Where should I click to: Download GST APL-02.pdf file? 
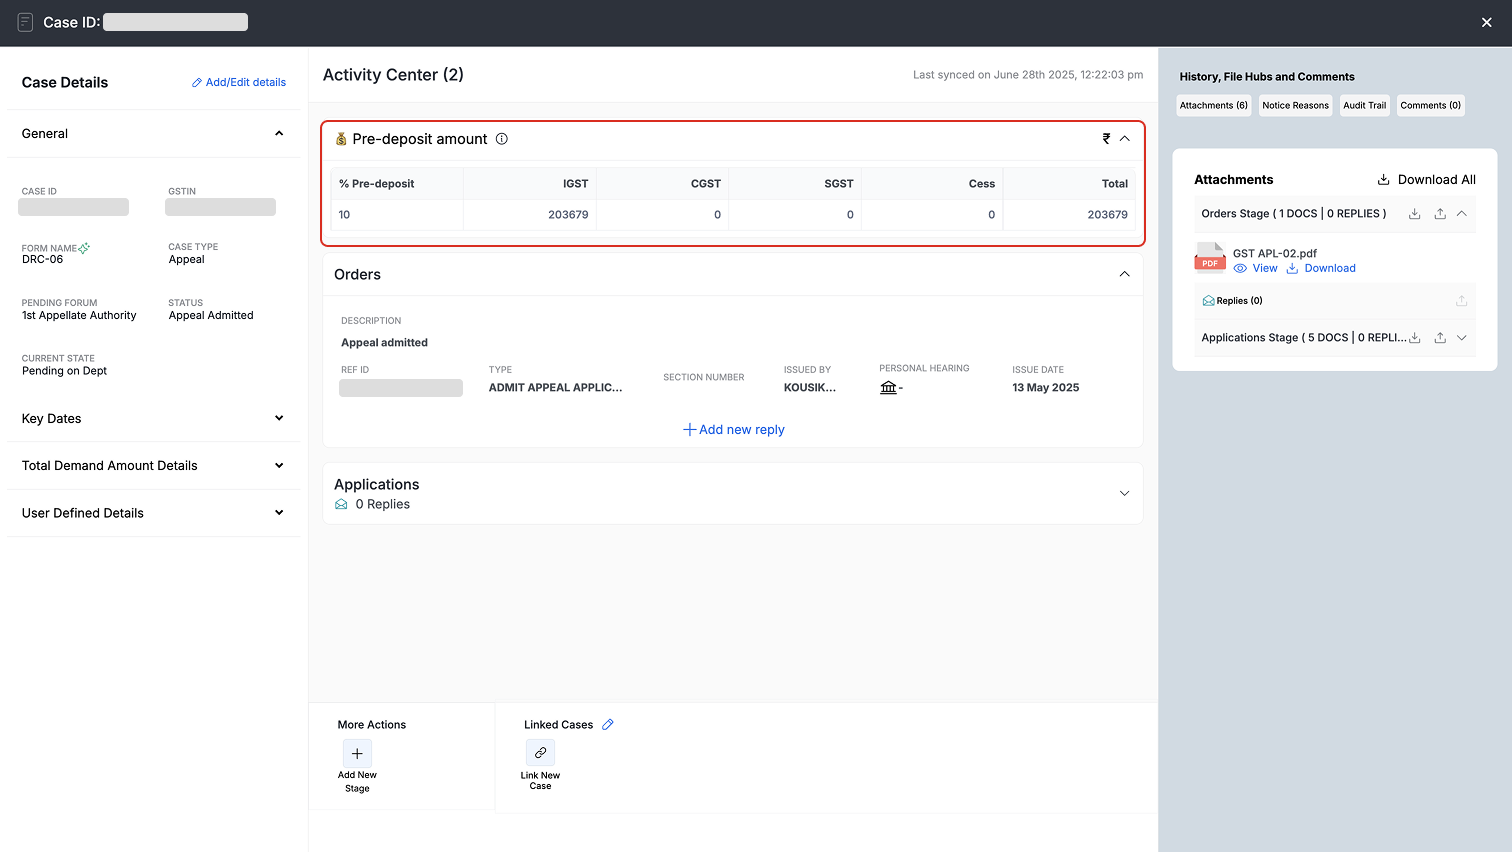click(x=1321, y=268)
